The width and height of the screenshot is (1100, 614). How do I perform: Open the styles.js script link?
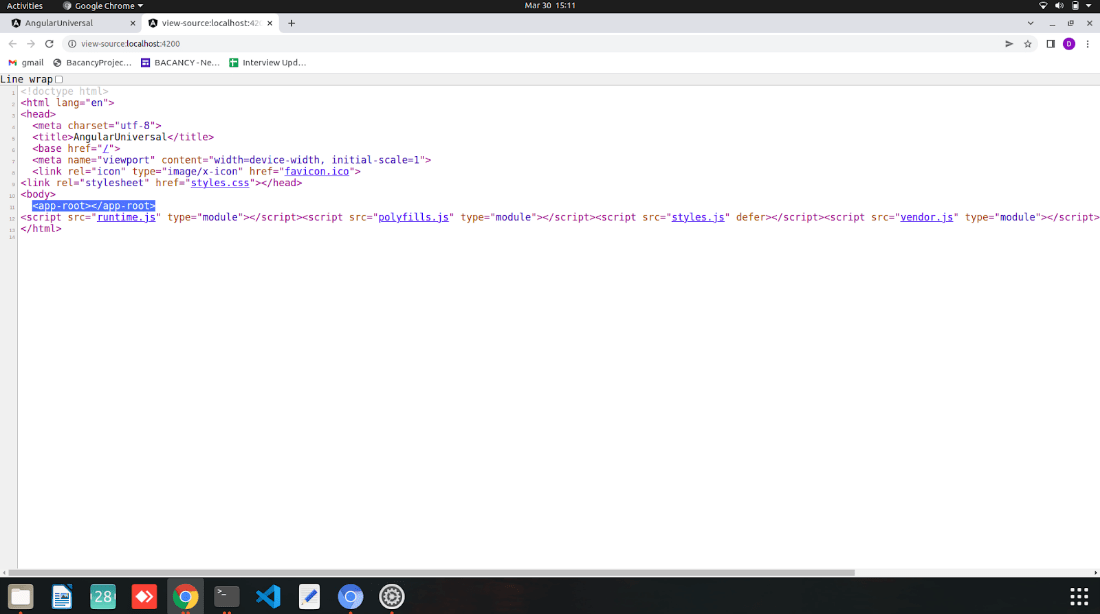click(698, 217)
